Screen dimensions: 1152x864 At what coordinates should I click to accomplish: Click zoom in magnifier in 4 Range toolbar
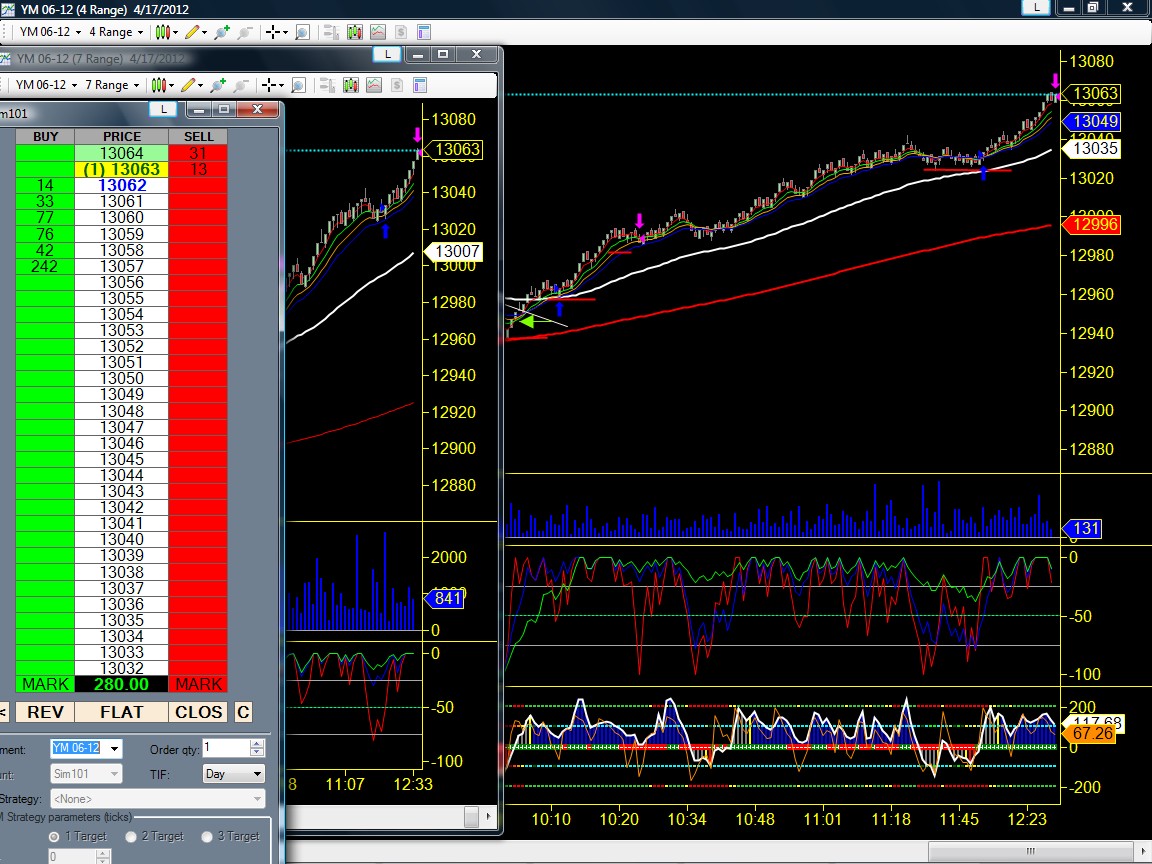point(222,32)
